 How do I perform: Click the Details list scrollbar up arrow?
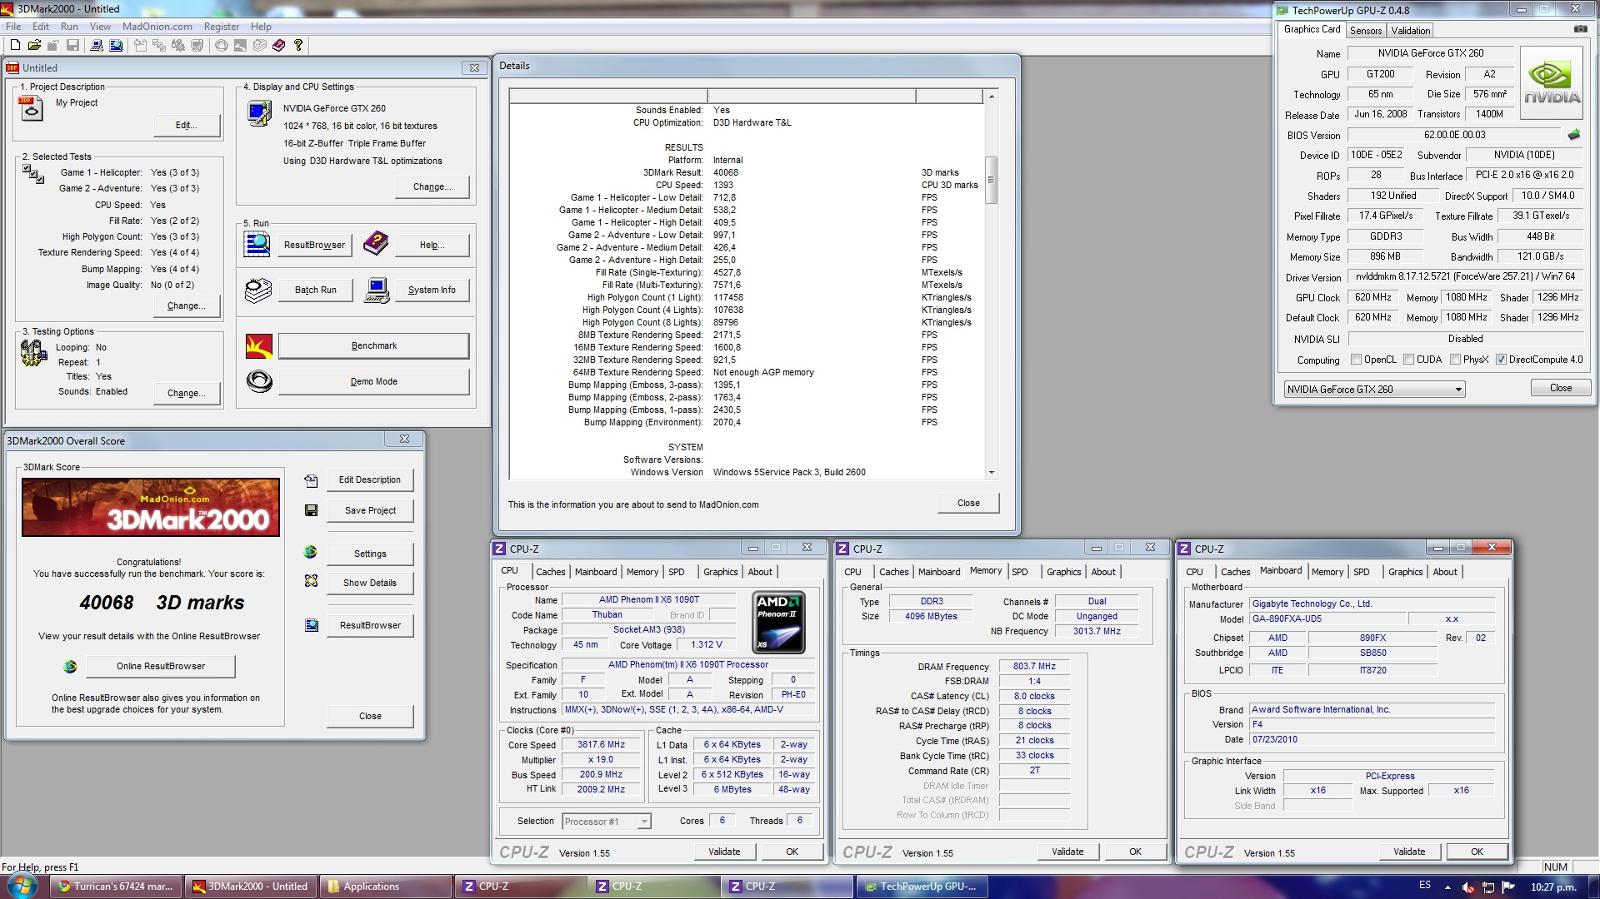pyautogui.click(x=991, y=96)
